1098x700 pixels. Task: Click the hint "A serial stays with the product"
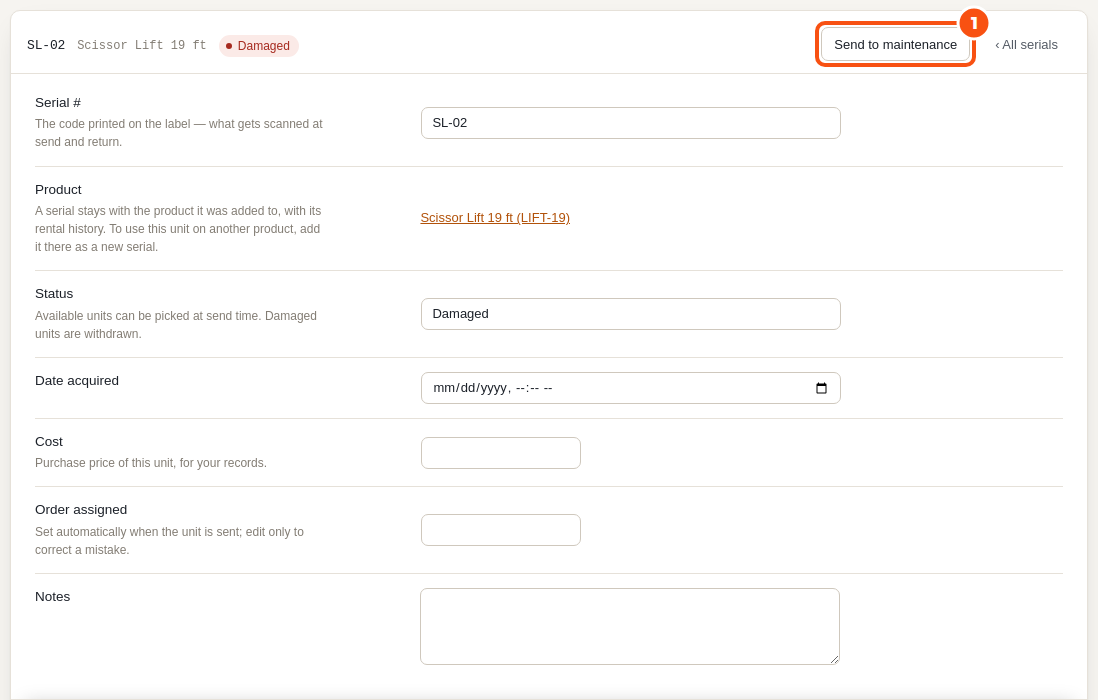[178, 229]
